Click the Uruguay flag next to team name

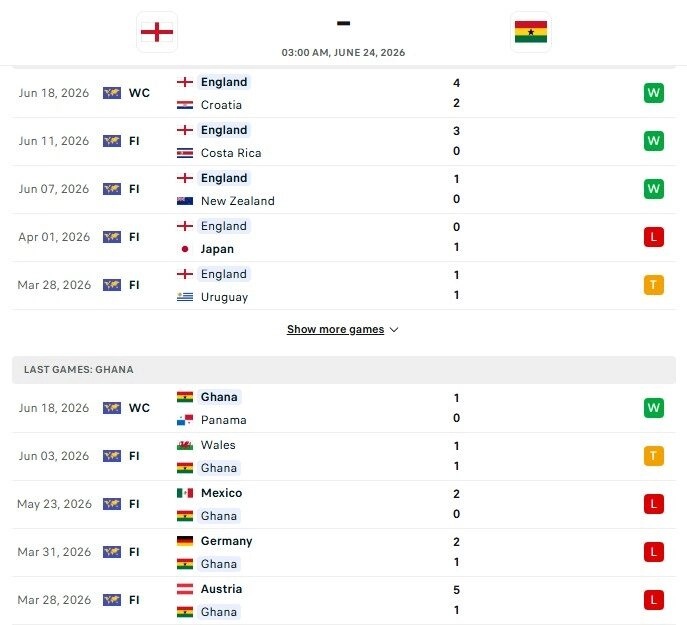tap(184, 297)
